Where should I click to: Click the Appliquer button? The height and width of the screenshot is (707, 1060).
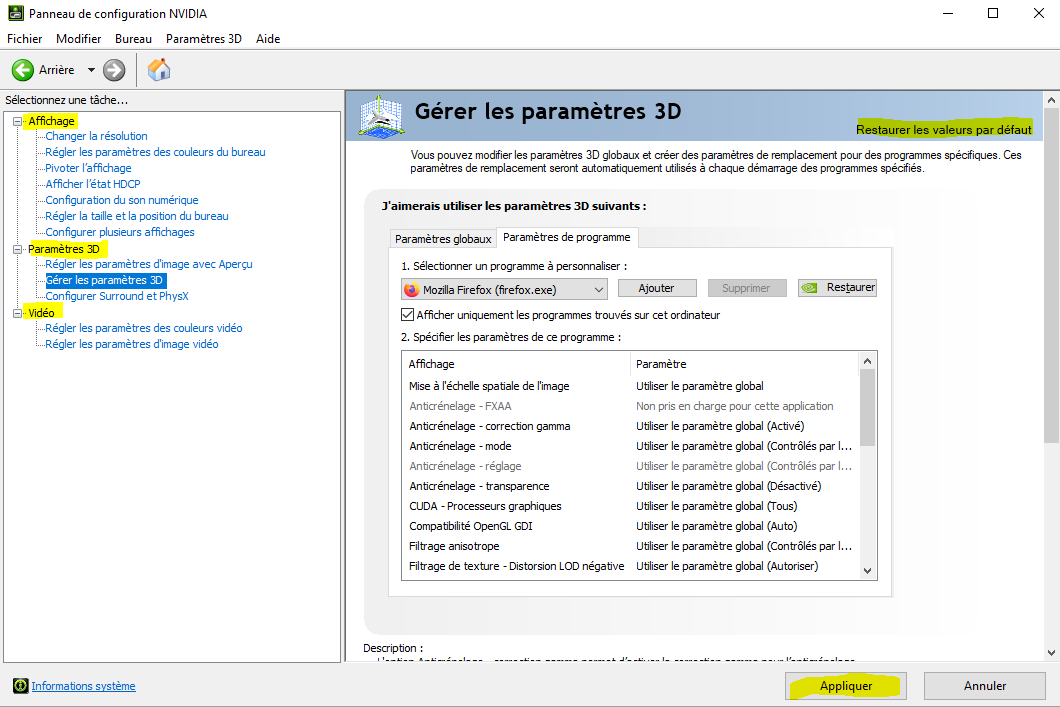pyautogui.click(x=846, y=686)
